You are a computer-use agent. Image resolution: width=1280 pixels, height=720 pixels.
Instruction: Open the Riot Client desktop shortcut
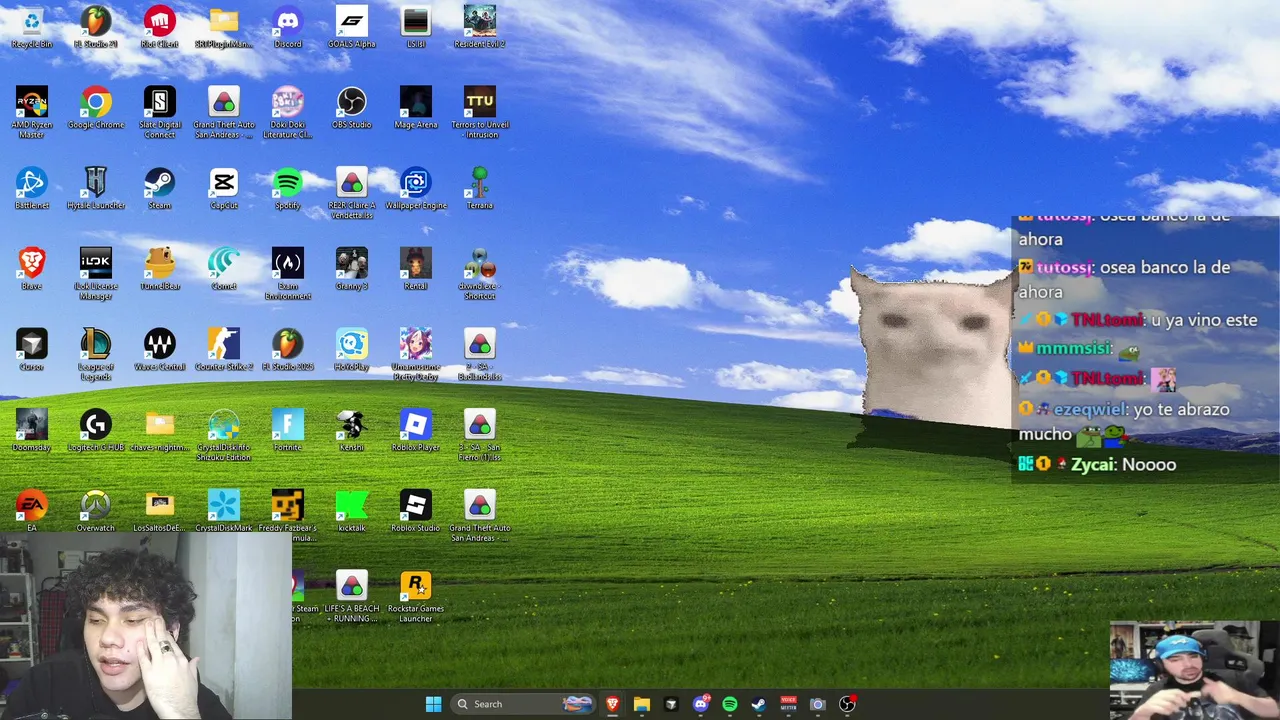[x=160, y=27]
